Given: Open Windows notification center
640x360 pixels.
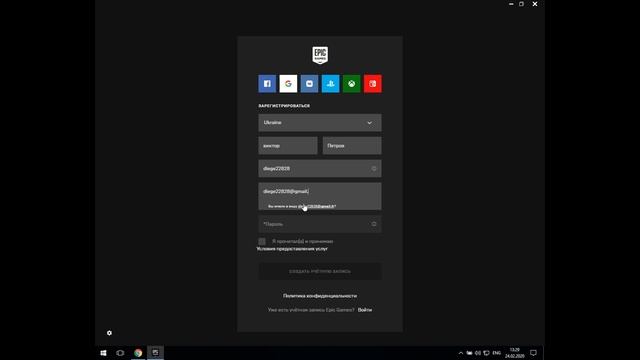Looking at the screenshot, I should (533, 353).
